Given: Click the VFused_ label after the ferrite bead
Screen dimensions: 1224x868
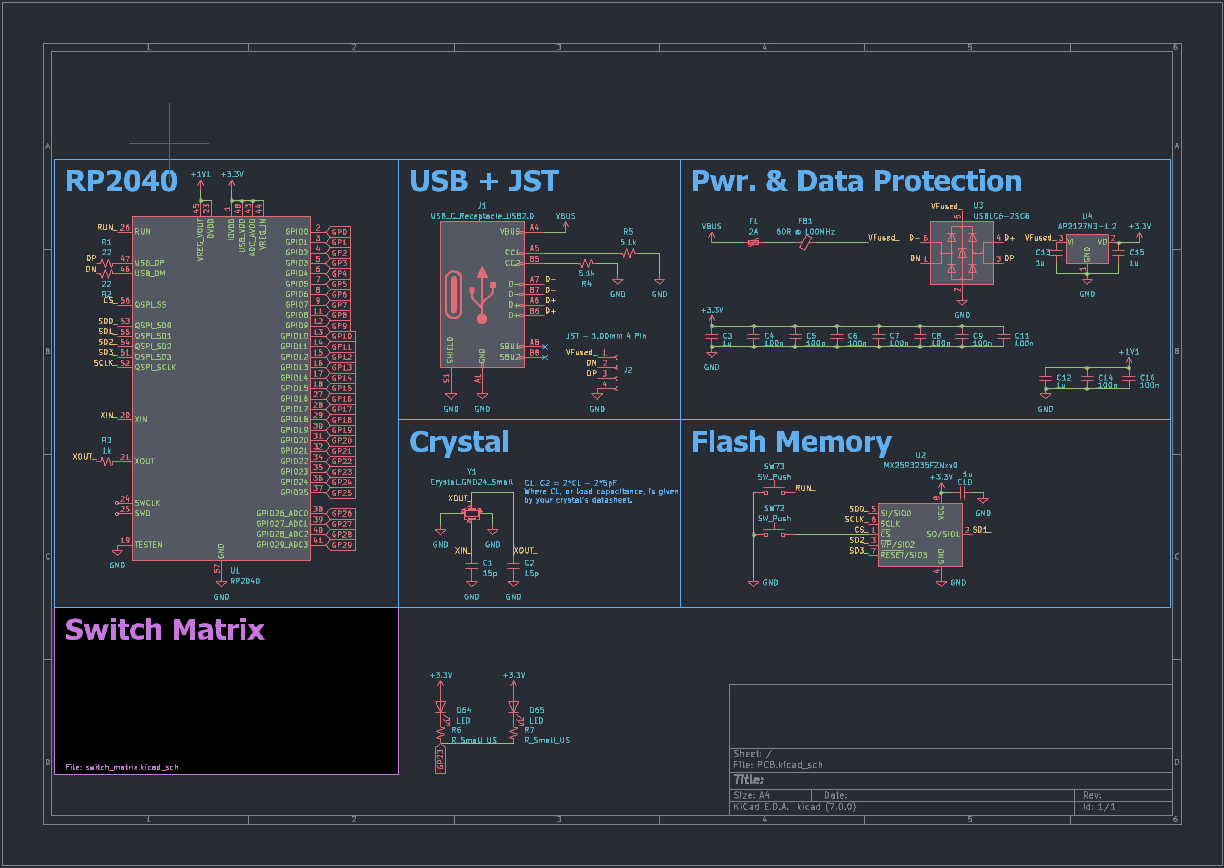Looking at the screenshot, I should click(x=883, y=238).
